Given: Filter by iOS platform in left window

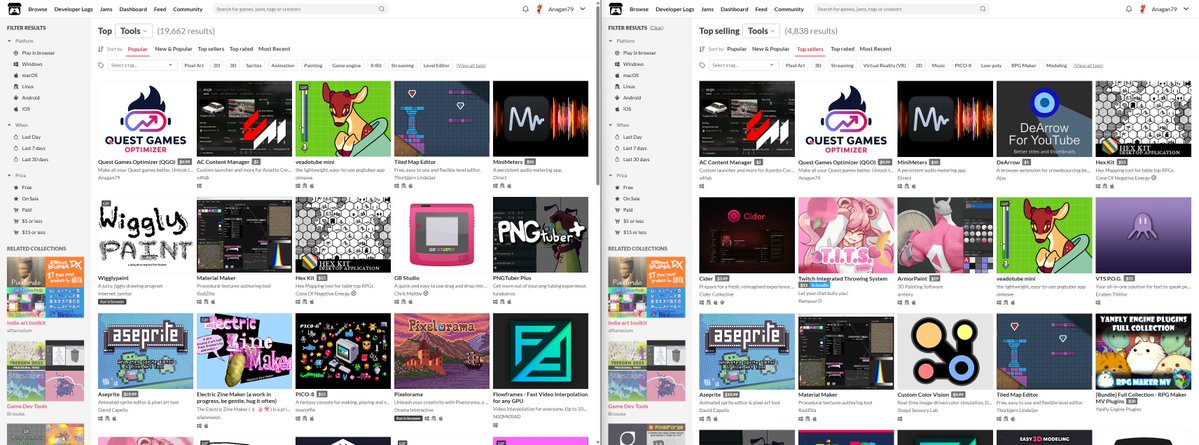Looking at the screenshot, I should pos(22,109).
